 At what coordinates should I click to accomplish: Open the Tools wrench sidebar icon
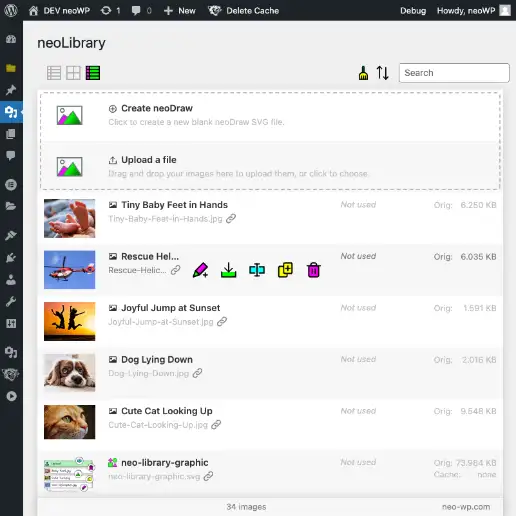[11, 301]
